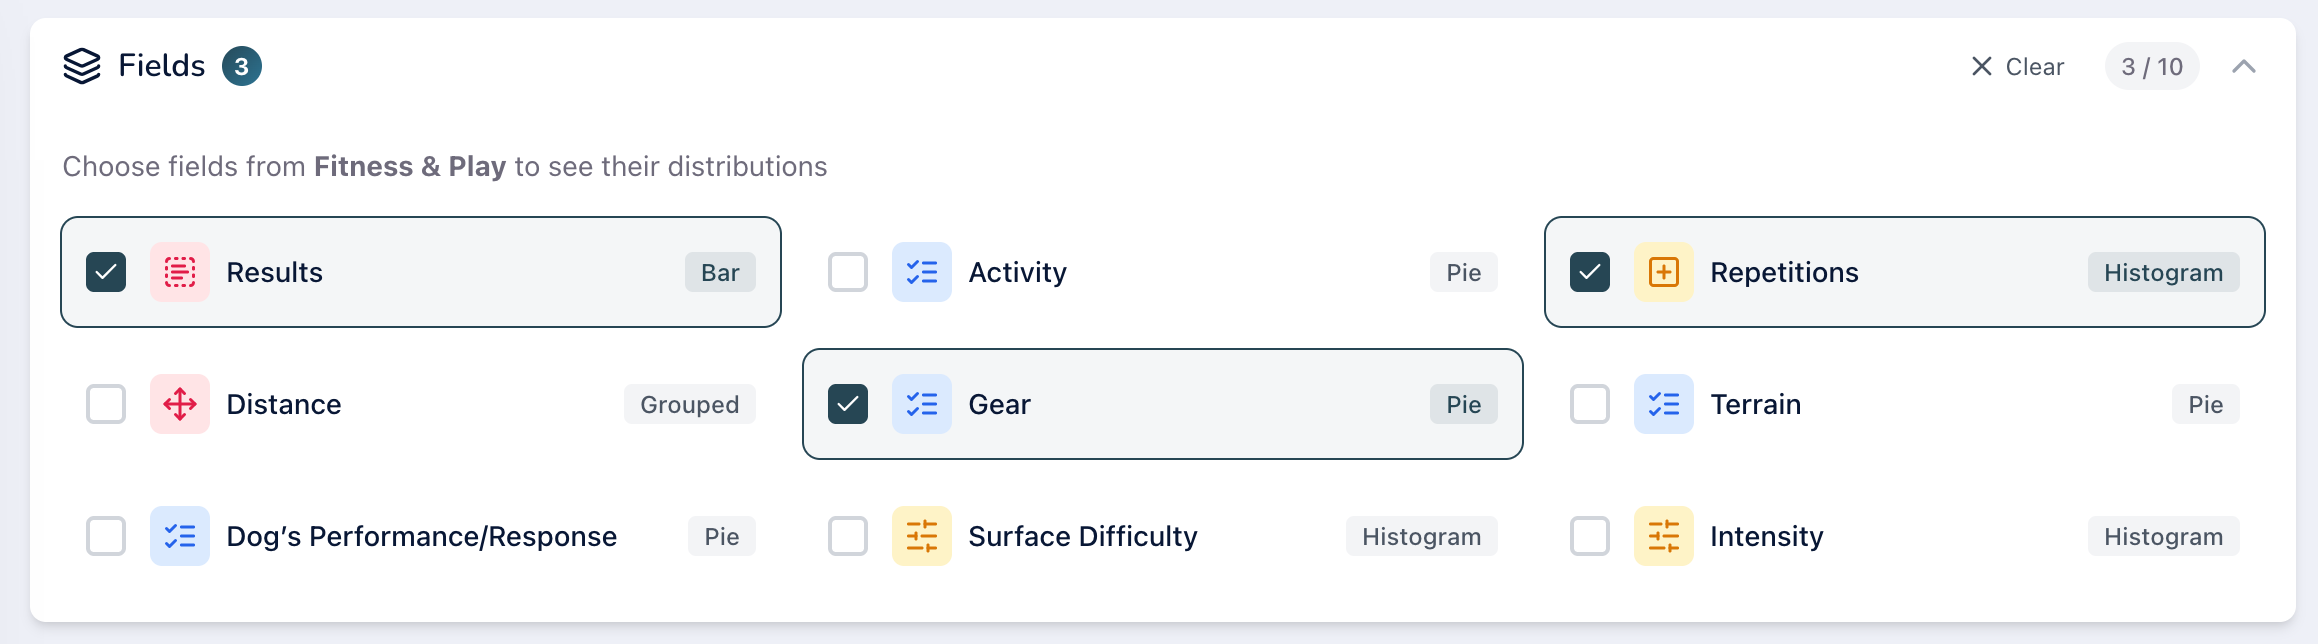
Task: Click the Intensity sliders icon
Action: click(1664, 536)
